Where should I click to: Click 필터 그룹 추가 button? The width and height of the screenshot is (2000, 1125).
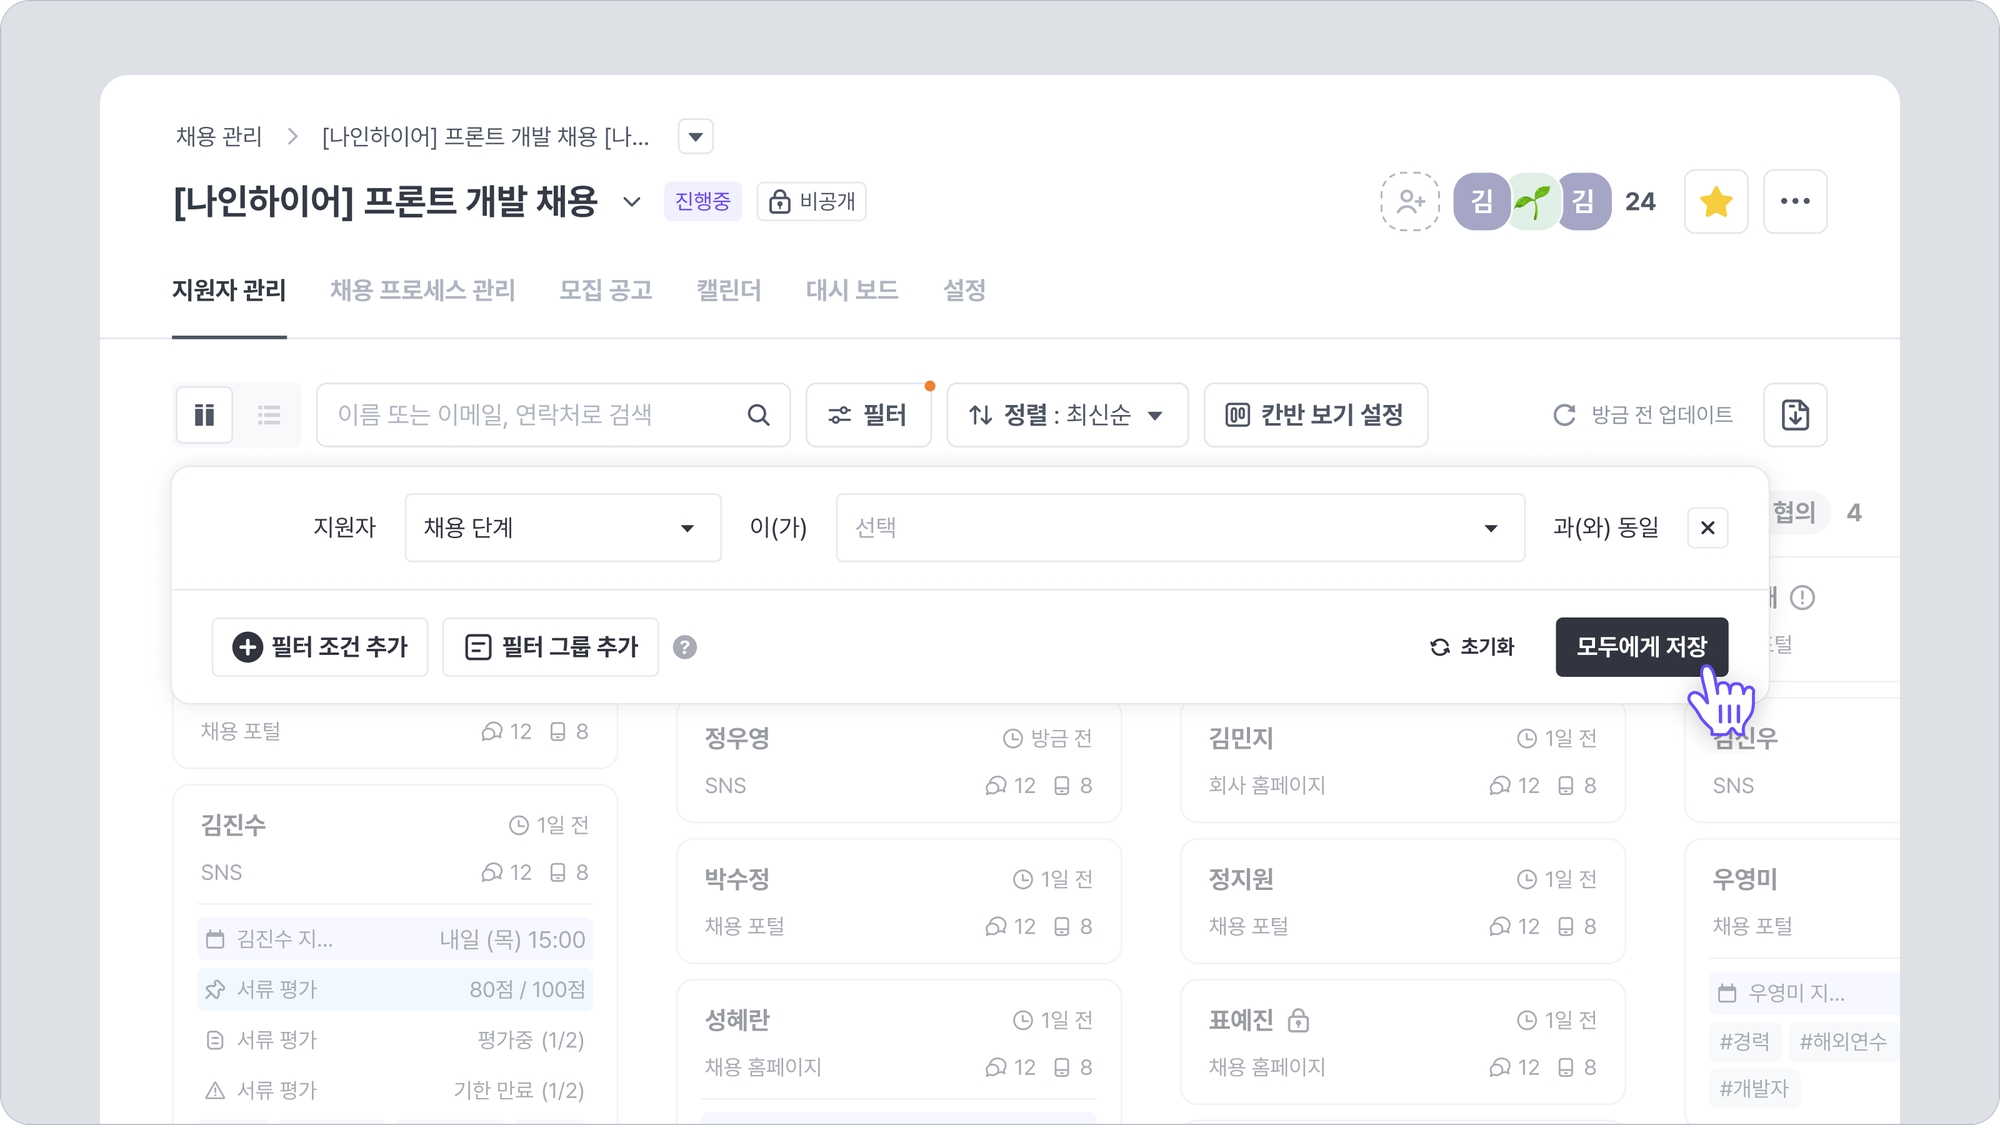tap(550, 647)
